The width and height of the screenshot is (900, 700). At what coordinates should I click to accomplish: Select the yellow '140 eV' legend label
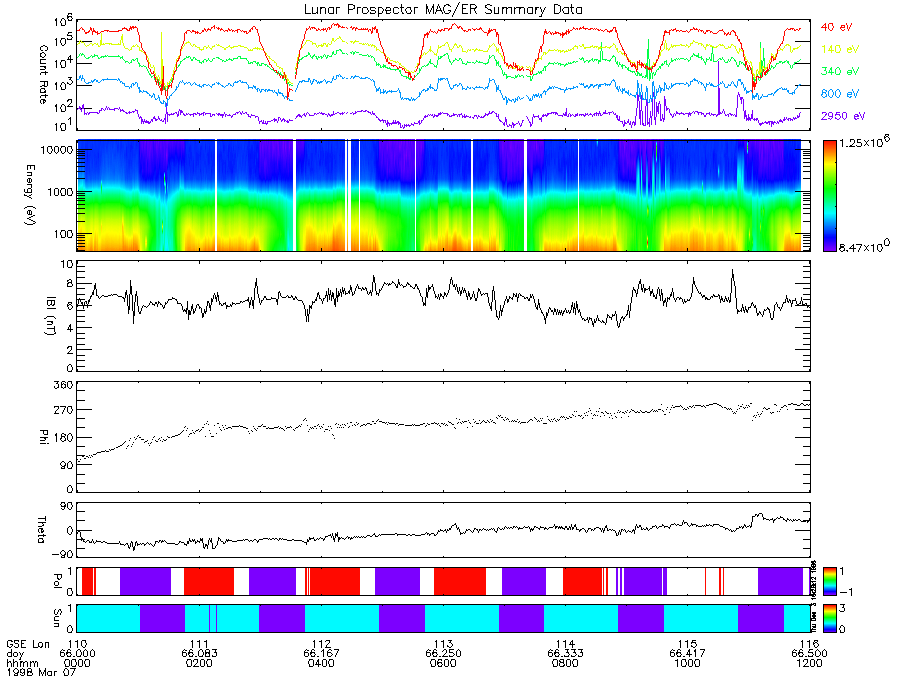pyautogui.click(x=840, y=49)
